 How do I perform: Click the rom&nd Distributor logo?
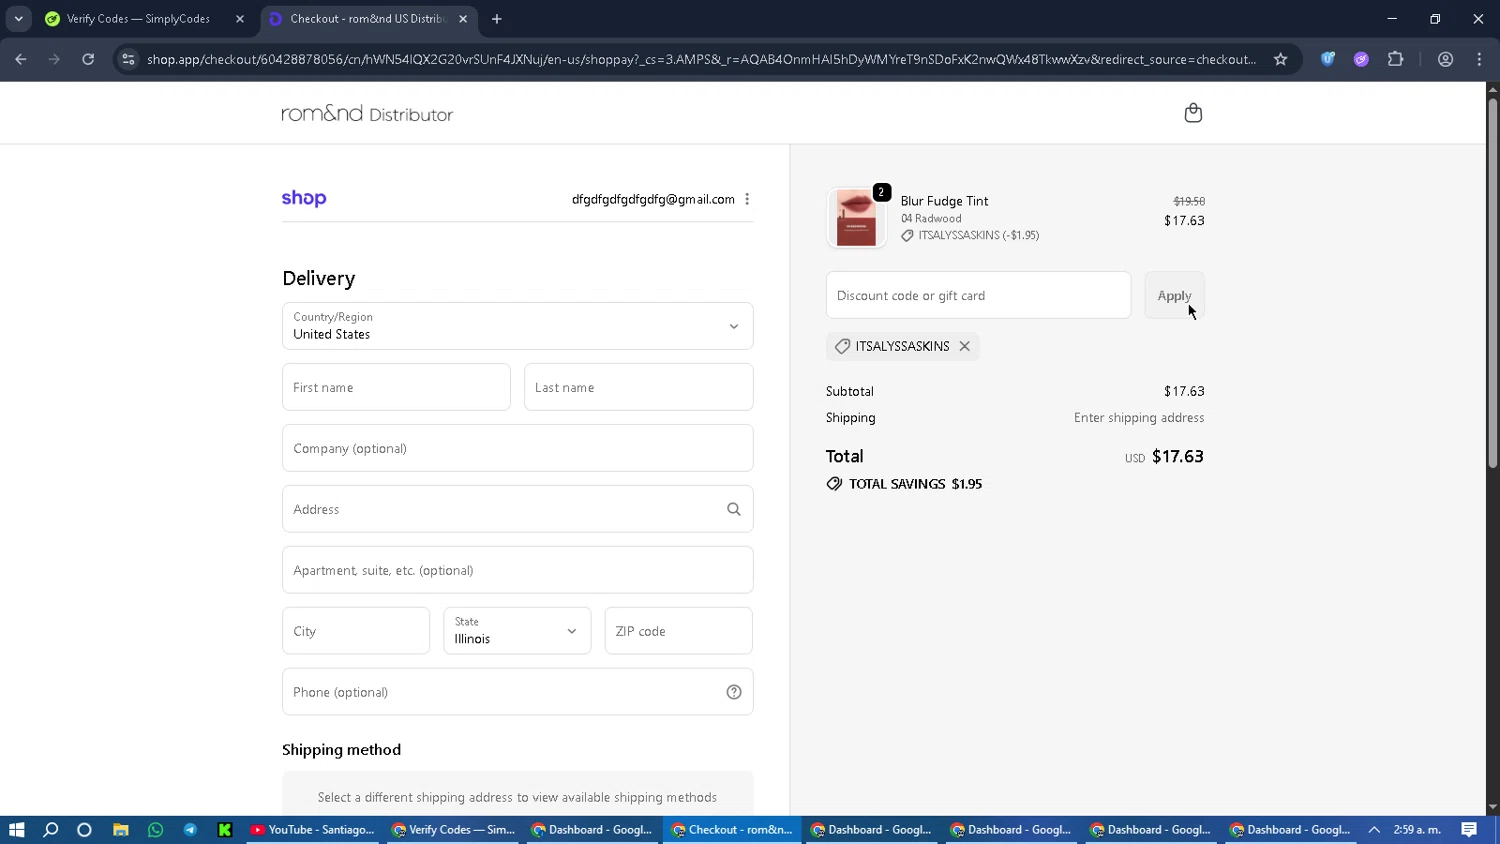tap(367, 113)
